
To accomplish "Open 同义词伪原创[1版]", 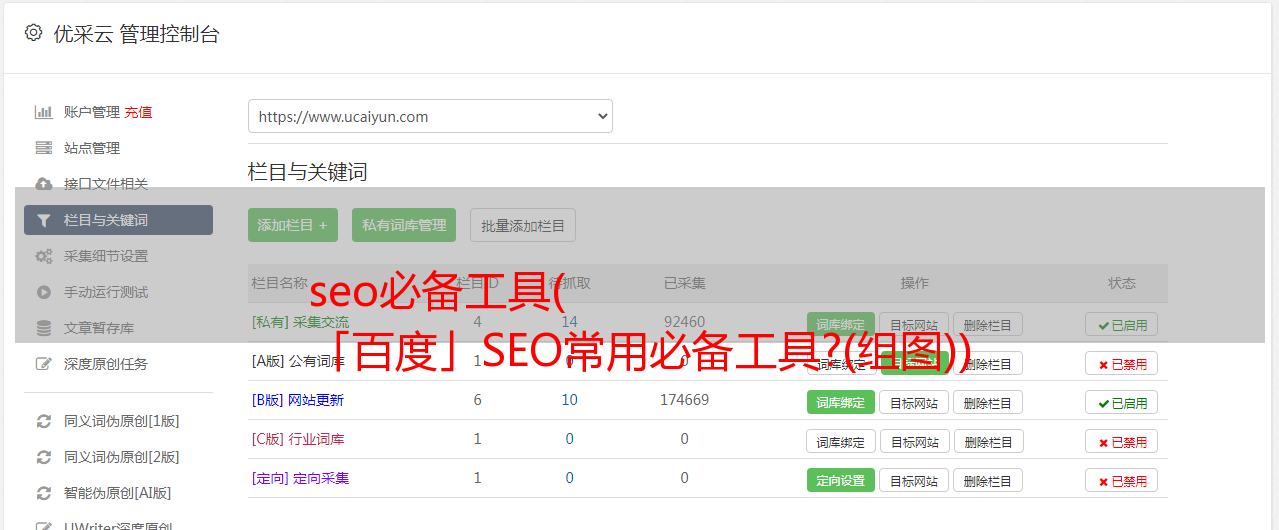I will point(122,421).
